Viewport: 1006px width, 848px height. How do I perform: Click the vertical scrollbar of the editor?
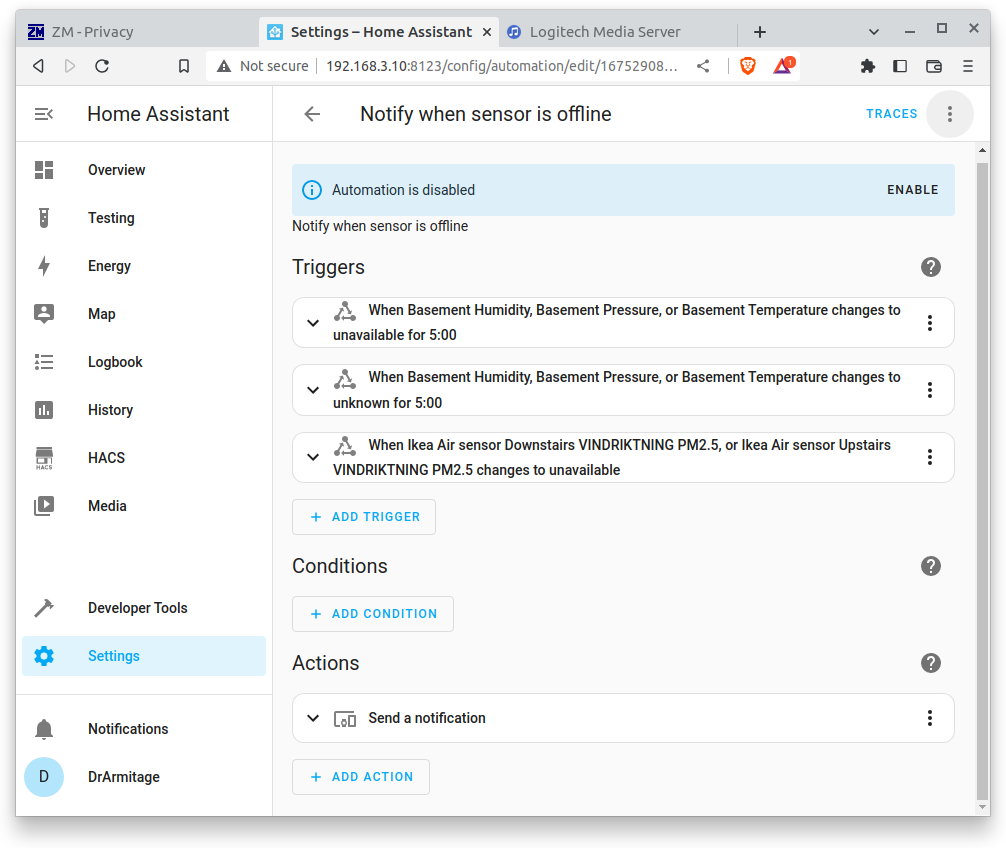982,479
